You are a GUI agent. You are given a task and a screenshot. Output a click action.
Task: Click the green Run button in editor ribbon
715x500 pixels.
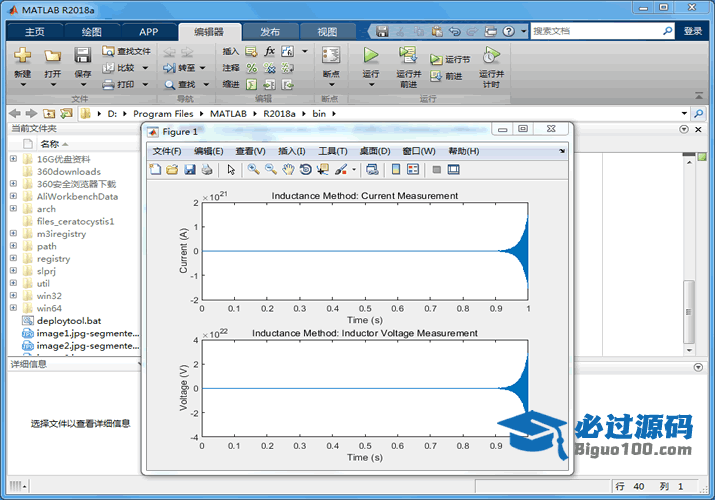371,56
